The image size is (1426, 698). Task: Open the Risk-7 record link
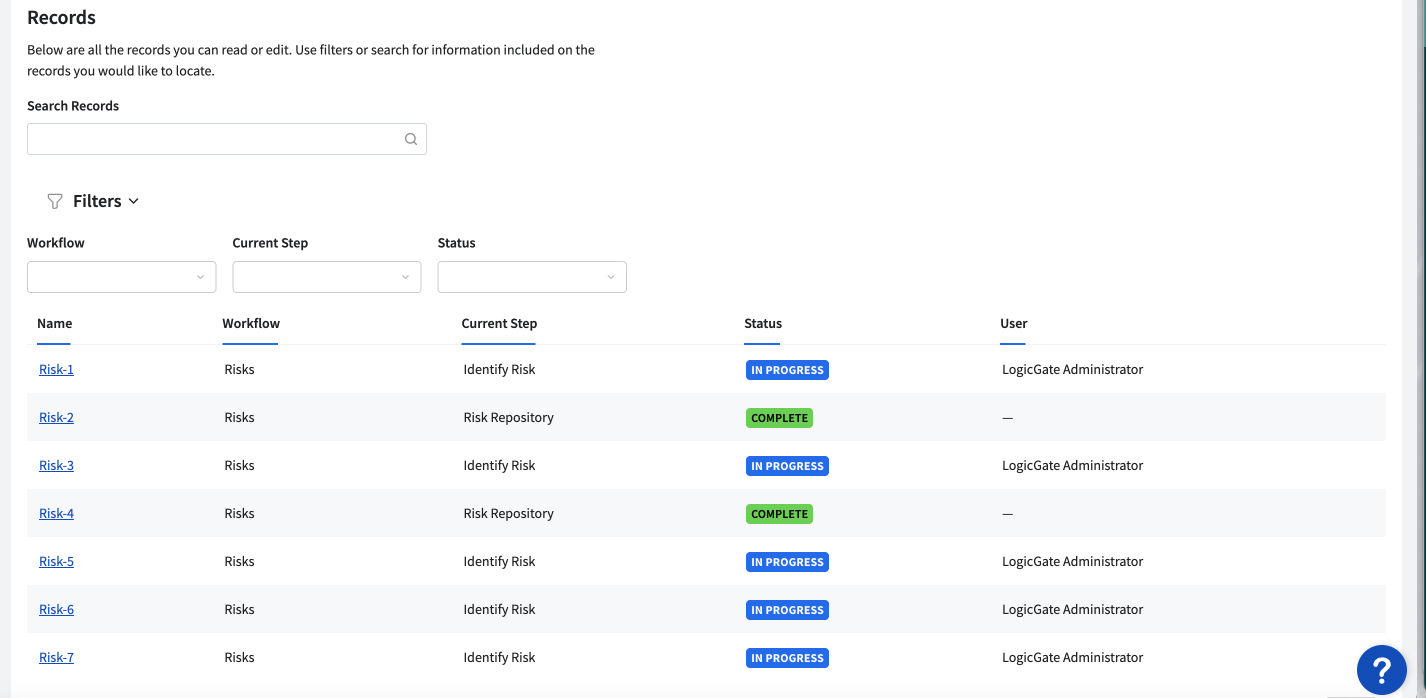pos(56,657)
